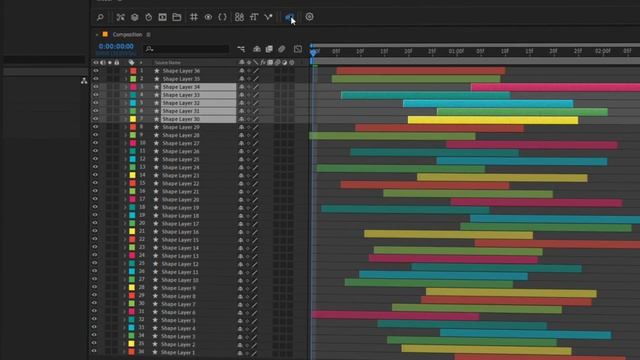The image size is (640, 360).
Task: Expand Shape Layer 35 properties
Action: click(126, 79)
